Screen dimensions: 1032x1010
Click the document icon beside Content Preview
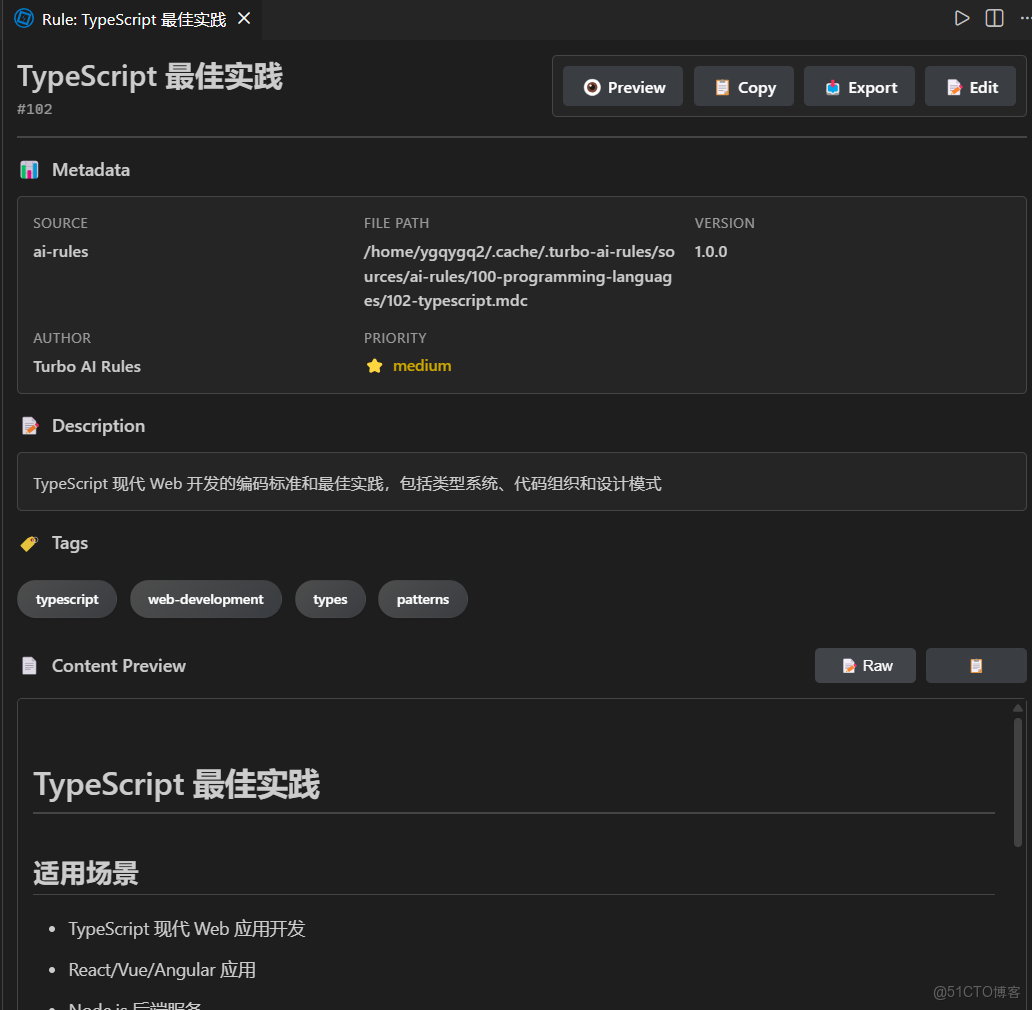29,665
